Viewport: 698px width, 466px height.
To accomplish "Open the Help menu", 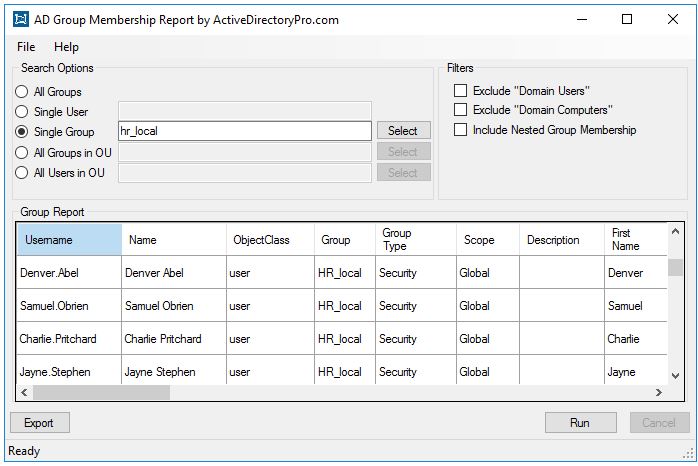I will coord(66,47).
